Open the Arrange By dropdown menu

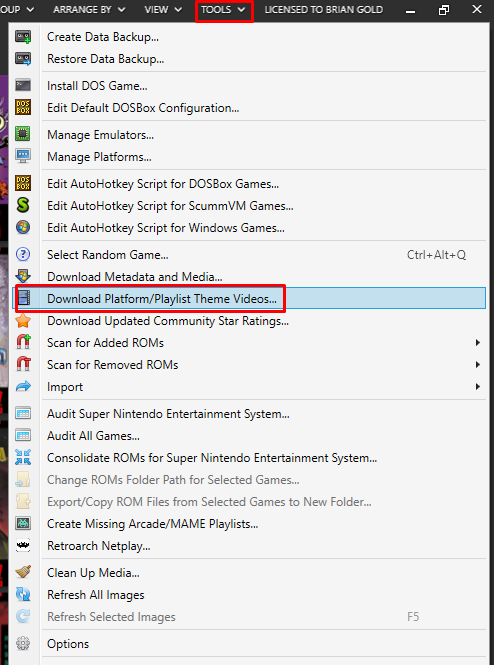click(x=89, y=9)
